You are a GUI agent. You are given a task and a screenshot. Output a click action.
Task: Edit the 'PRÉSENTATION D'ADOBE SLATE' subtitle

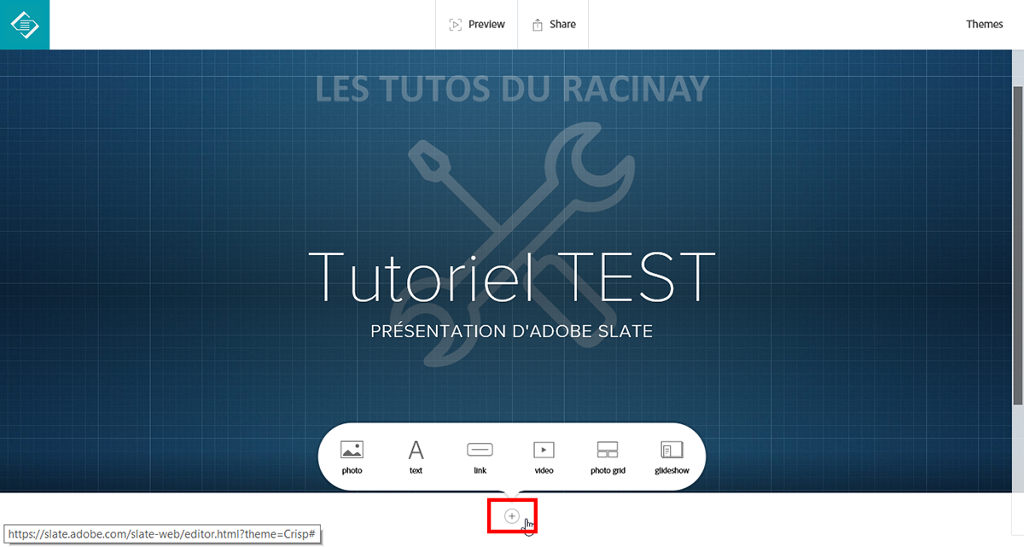pyautogui.click(x=511, y=331)
